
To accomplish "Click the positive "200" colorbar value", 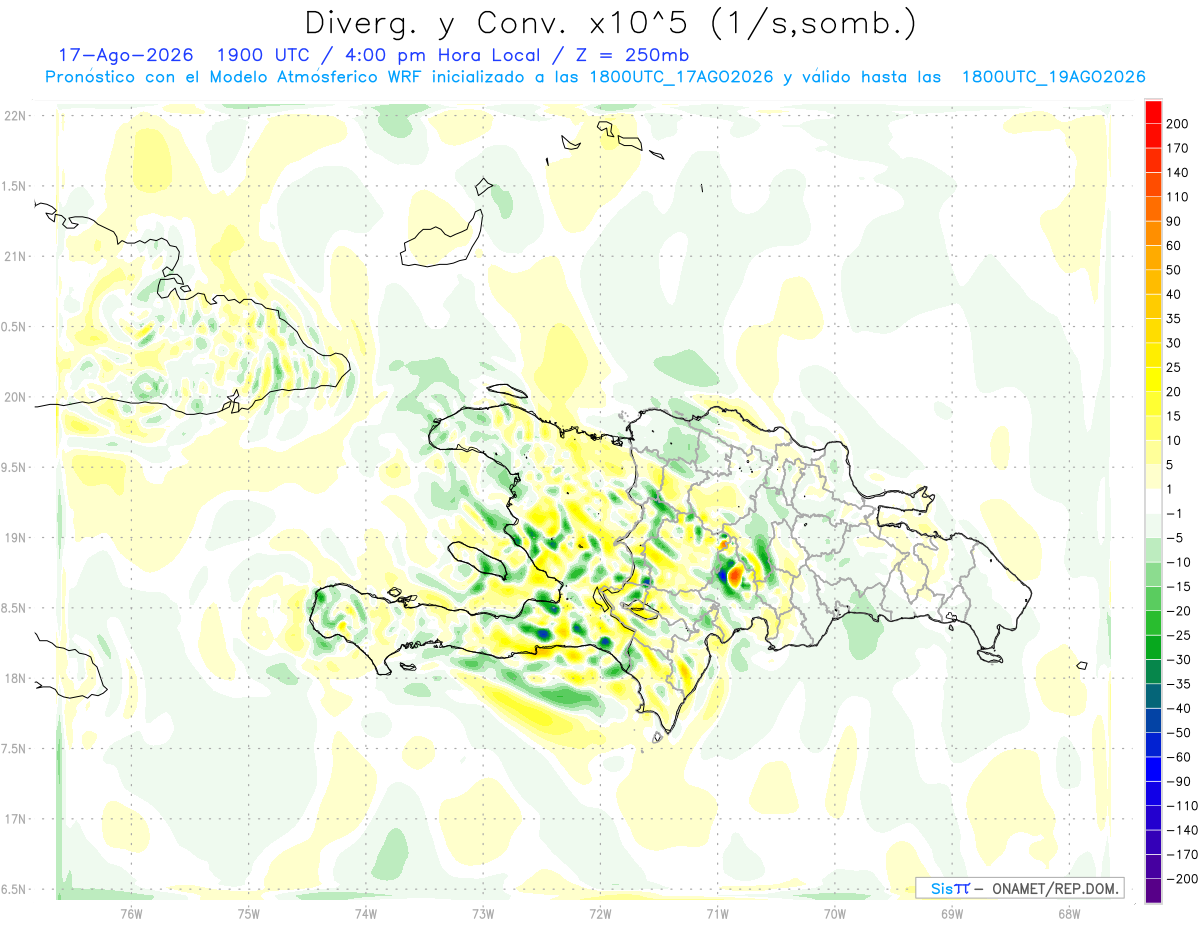I will coord(1179,124).
